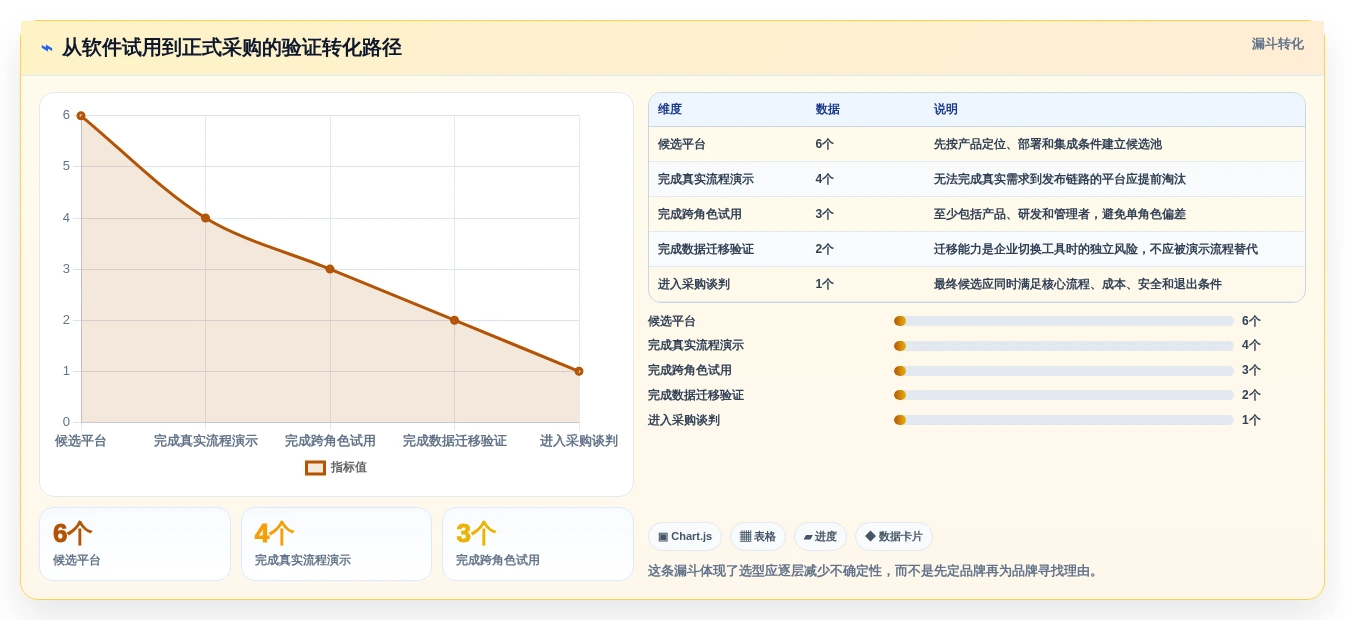This screenshot has height=620, width=1345.
Task: Click the lightning icon beside the title
Action: [x=47, y=48]
